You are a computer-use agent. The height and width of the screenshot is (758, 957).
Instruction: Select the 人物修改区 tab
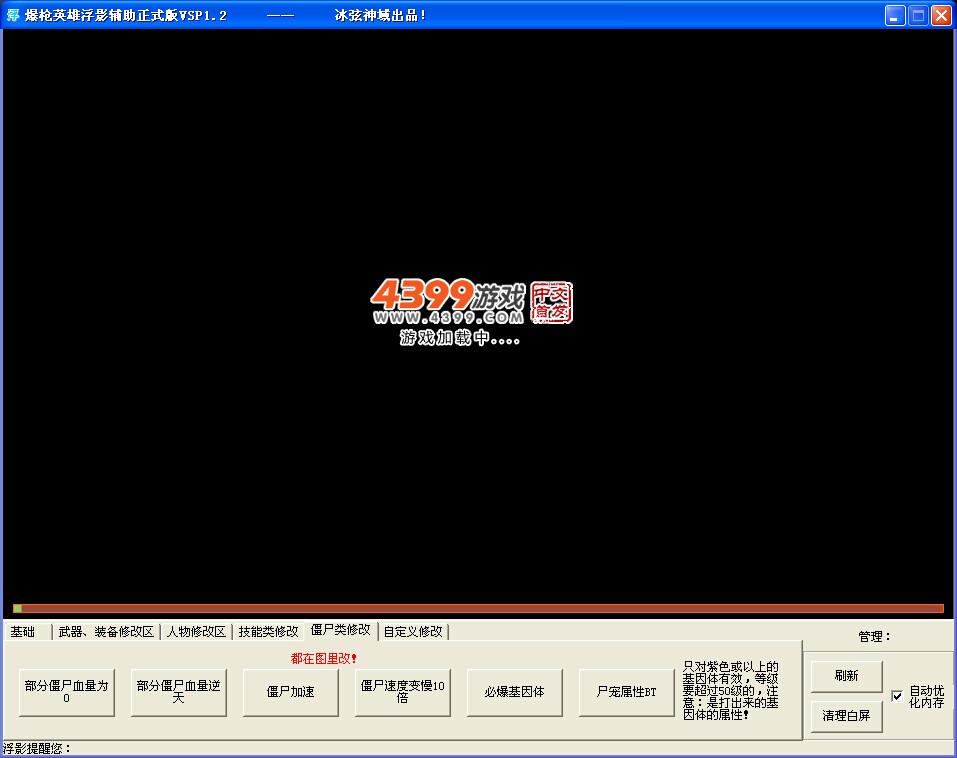(196, 632)
